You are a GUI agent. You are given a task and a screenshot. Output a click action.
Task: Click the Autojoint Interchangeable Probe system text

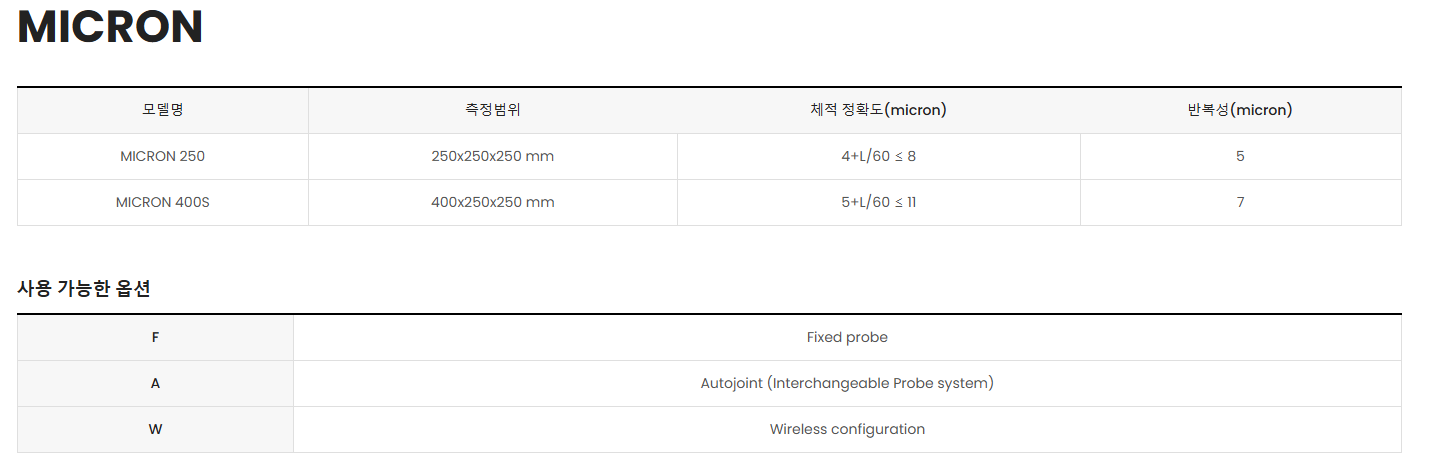tap(847, 384)
